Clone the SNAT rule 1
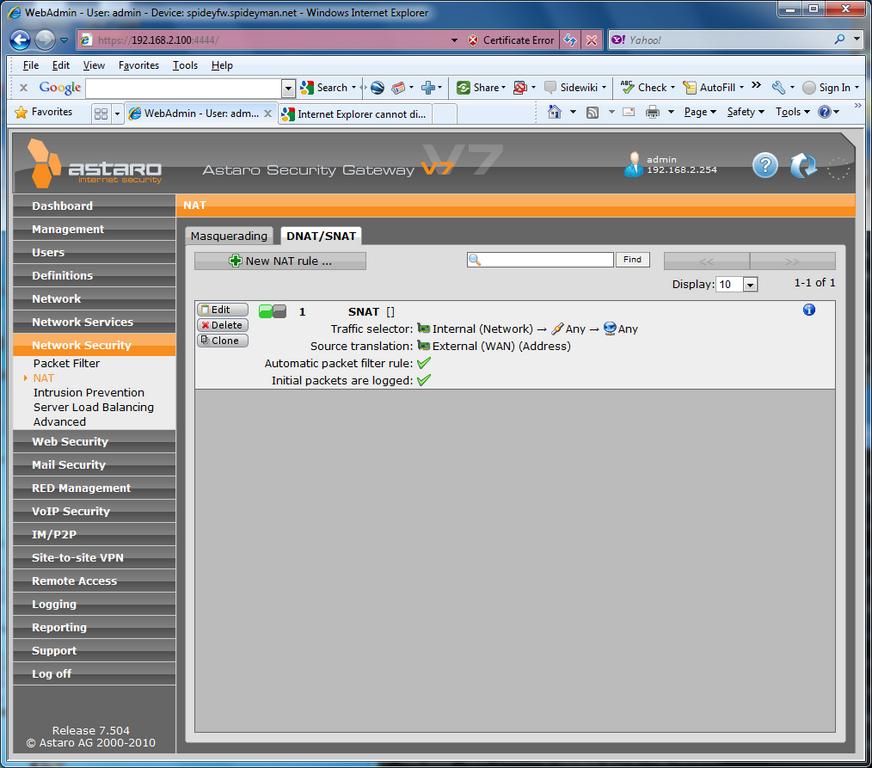 (222, 340)
